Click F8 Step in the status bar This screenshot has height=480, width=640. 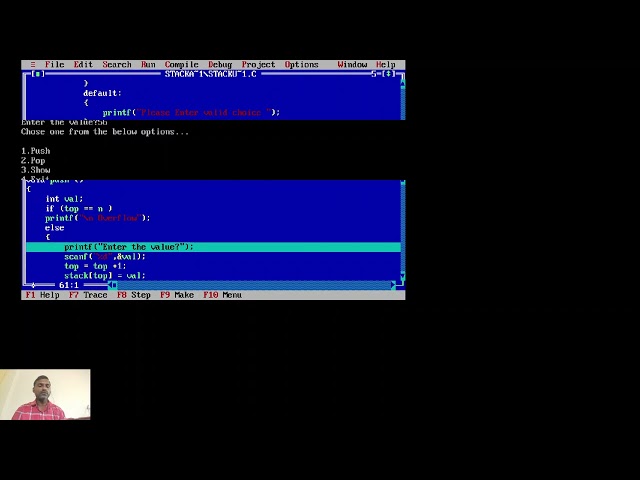click(134, 295)
